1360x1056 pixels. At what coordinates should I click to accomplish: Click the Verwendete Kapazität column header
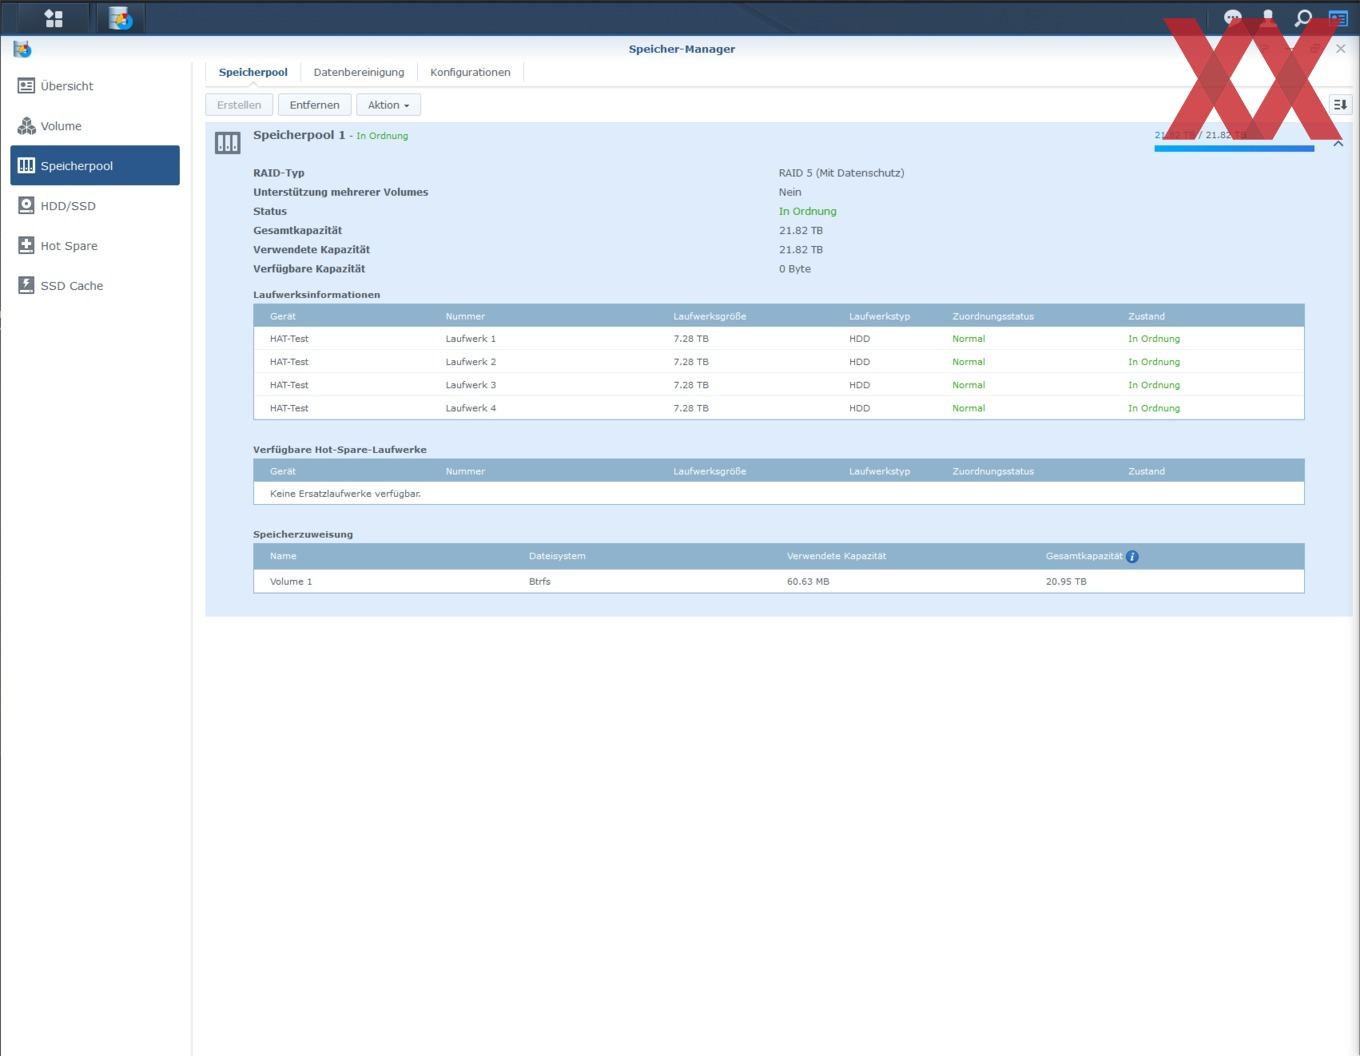pos(837,556)
